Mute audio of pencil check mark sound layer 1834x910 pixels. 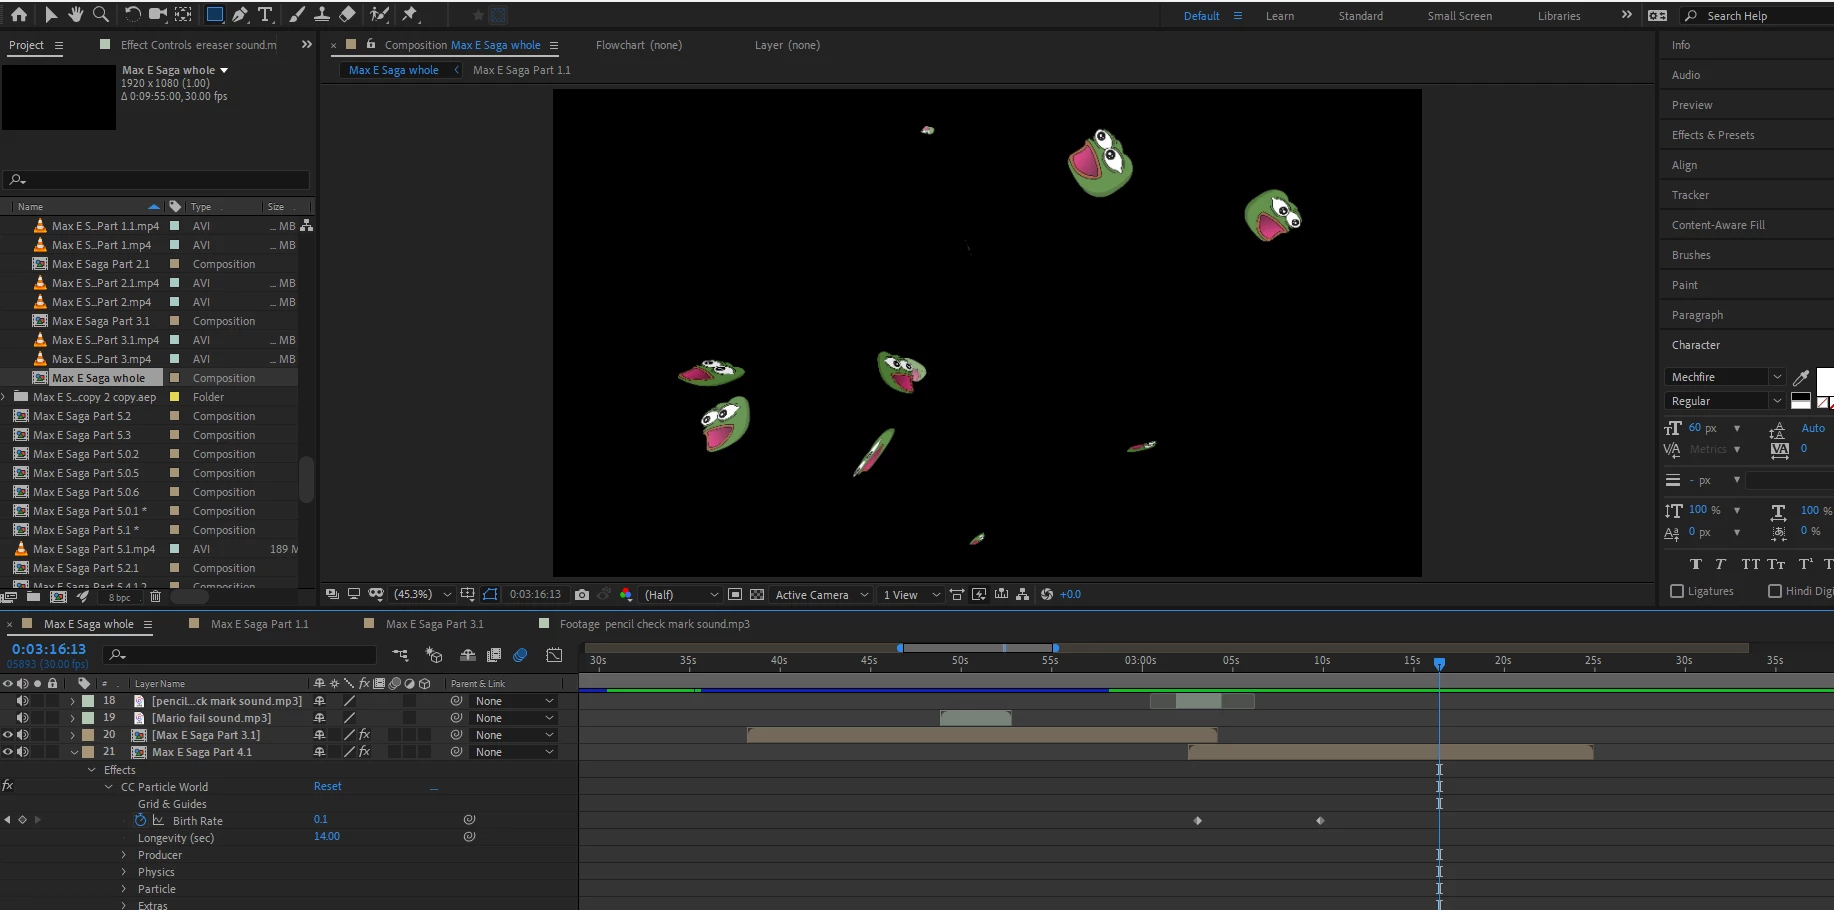23,701
